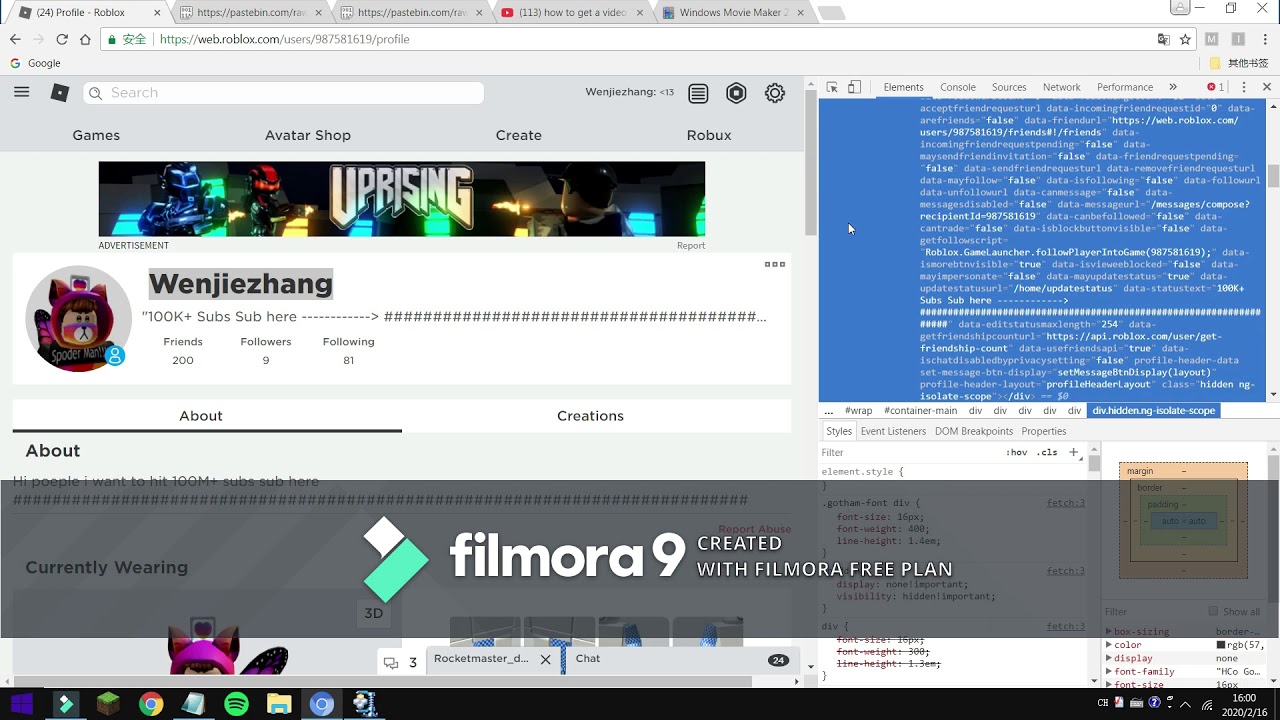Switch avatar view with the 3D button
This screenshot has width=1280, height=720.
click(x=373, y=613)
